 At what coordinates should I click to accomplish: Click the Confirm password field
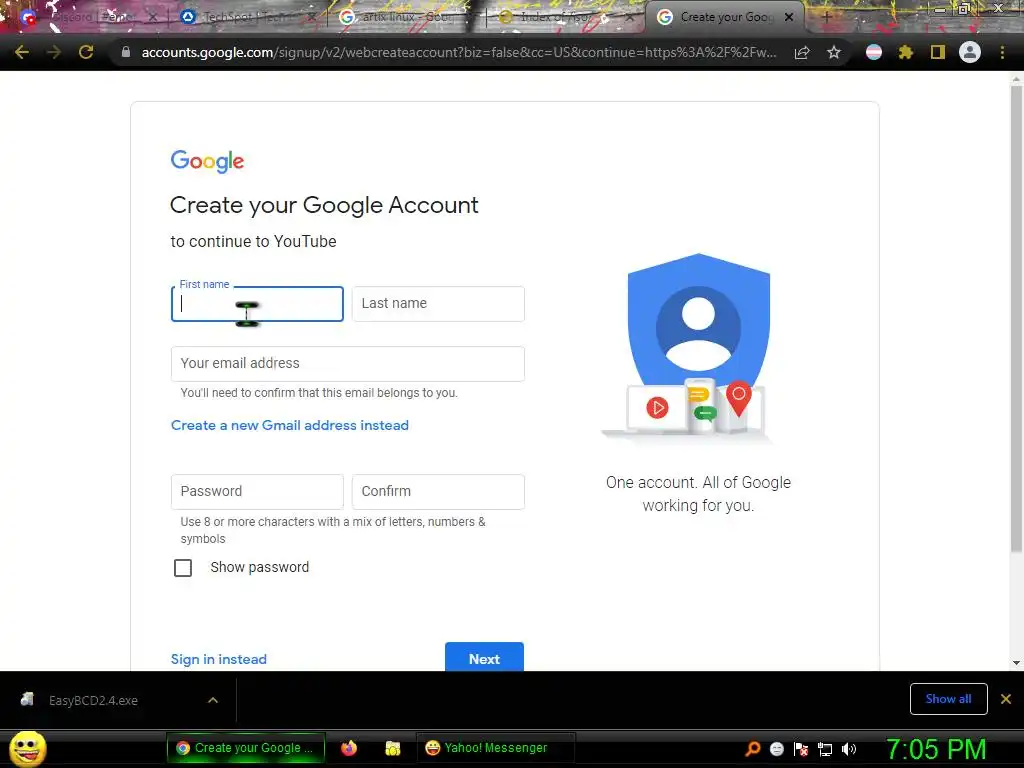[438, 492]
